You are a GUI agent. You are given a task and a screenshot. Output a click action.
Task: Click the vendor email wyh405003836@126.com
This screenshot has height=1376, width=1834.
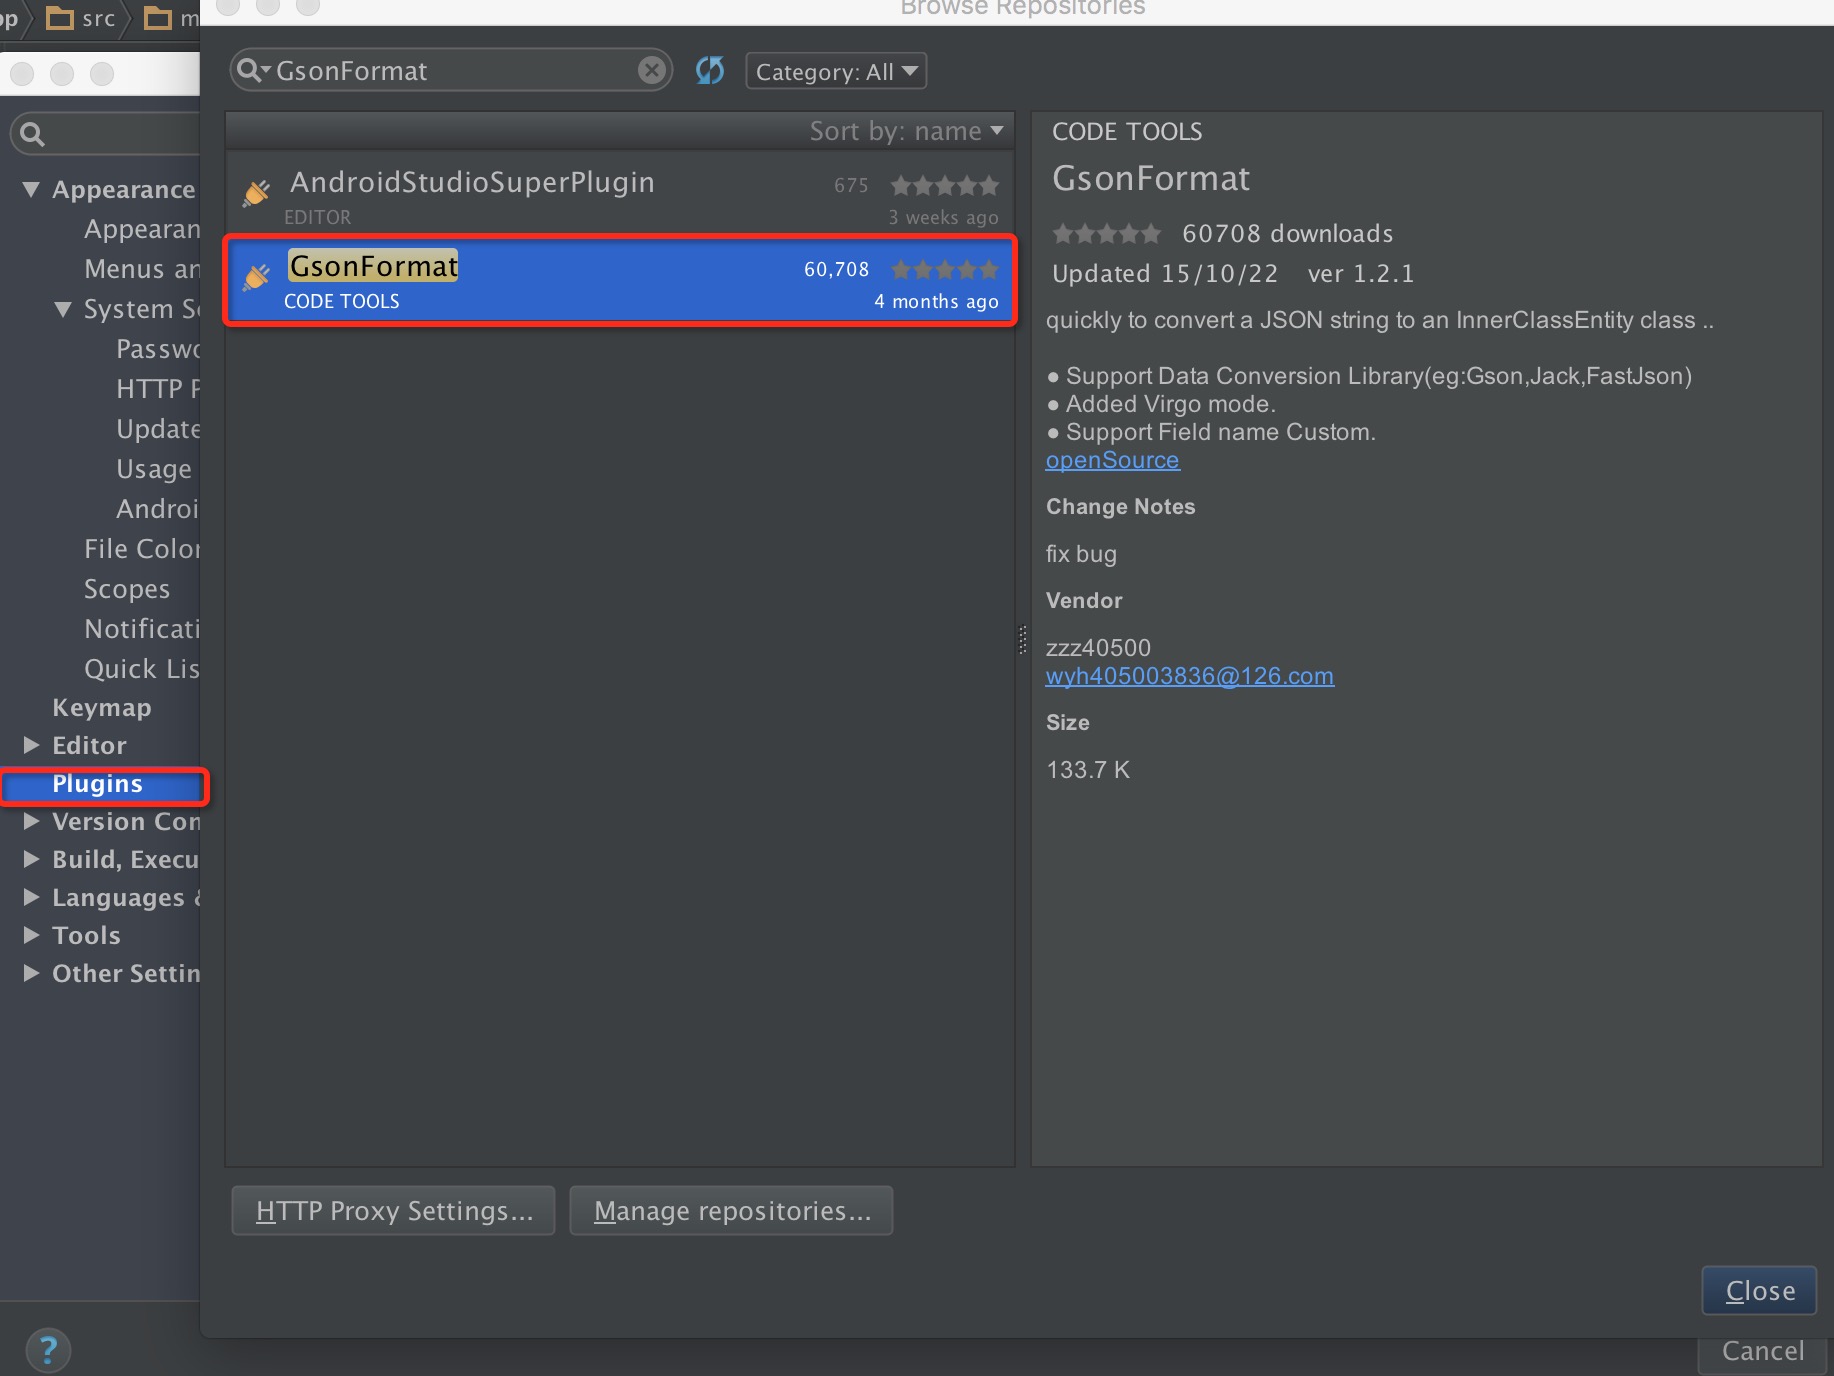pos(1189,676)
